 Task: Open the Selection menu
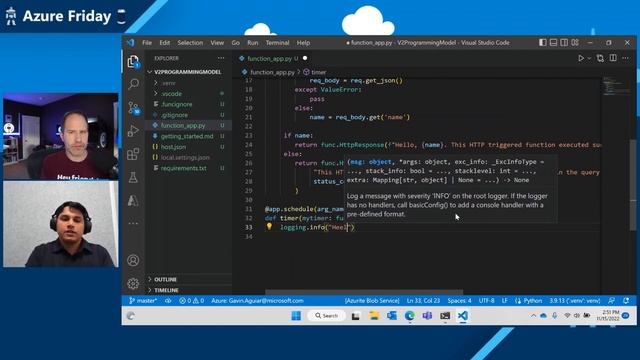[x=190, y=43]
